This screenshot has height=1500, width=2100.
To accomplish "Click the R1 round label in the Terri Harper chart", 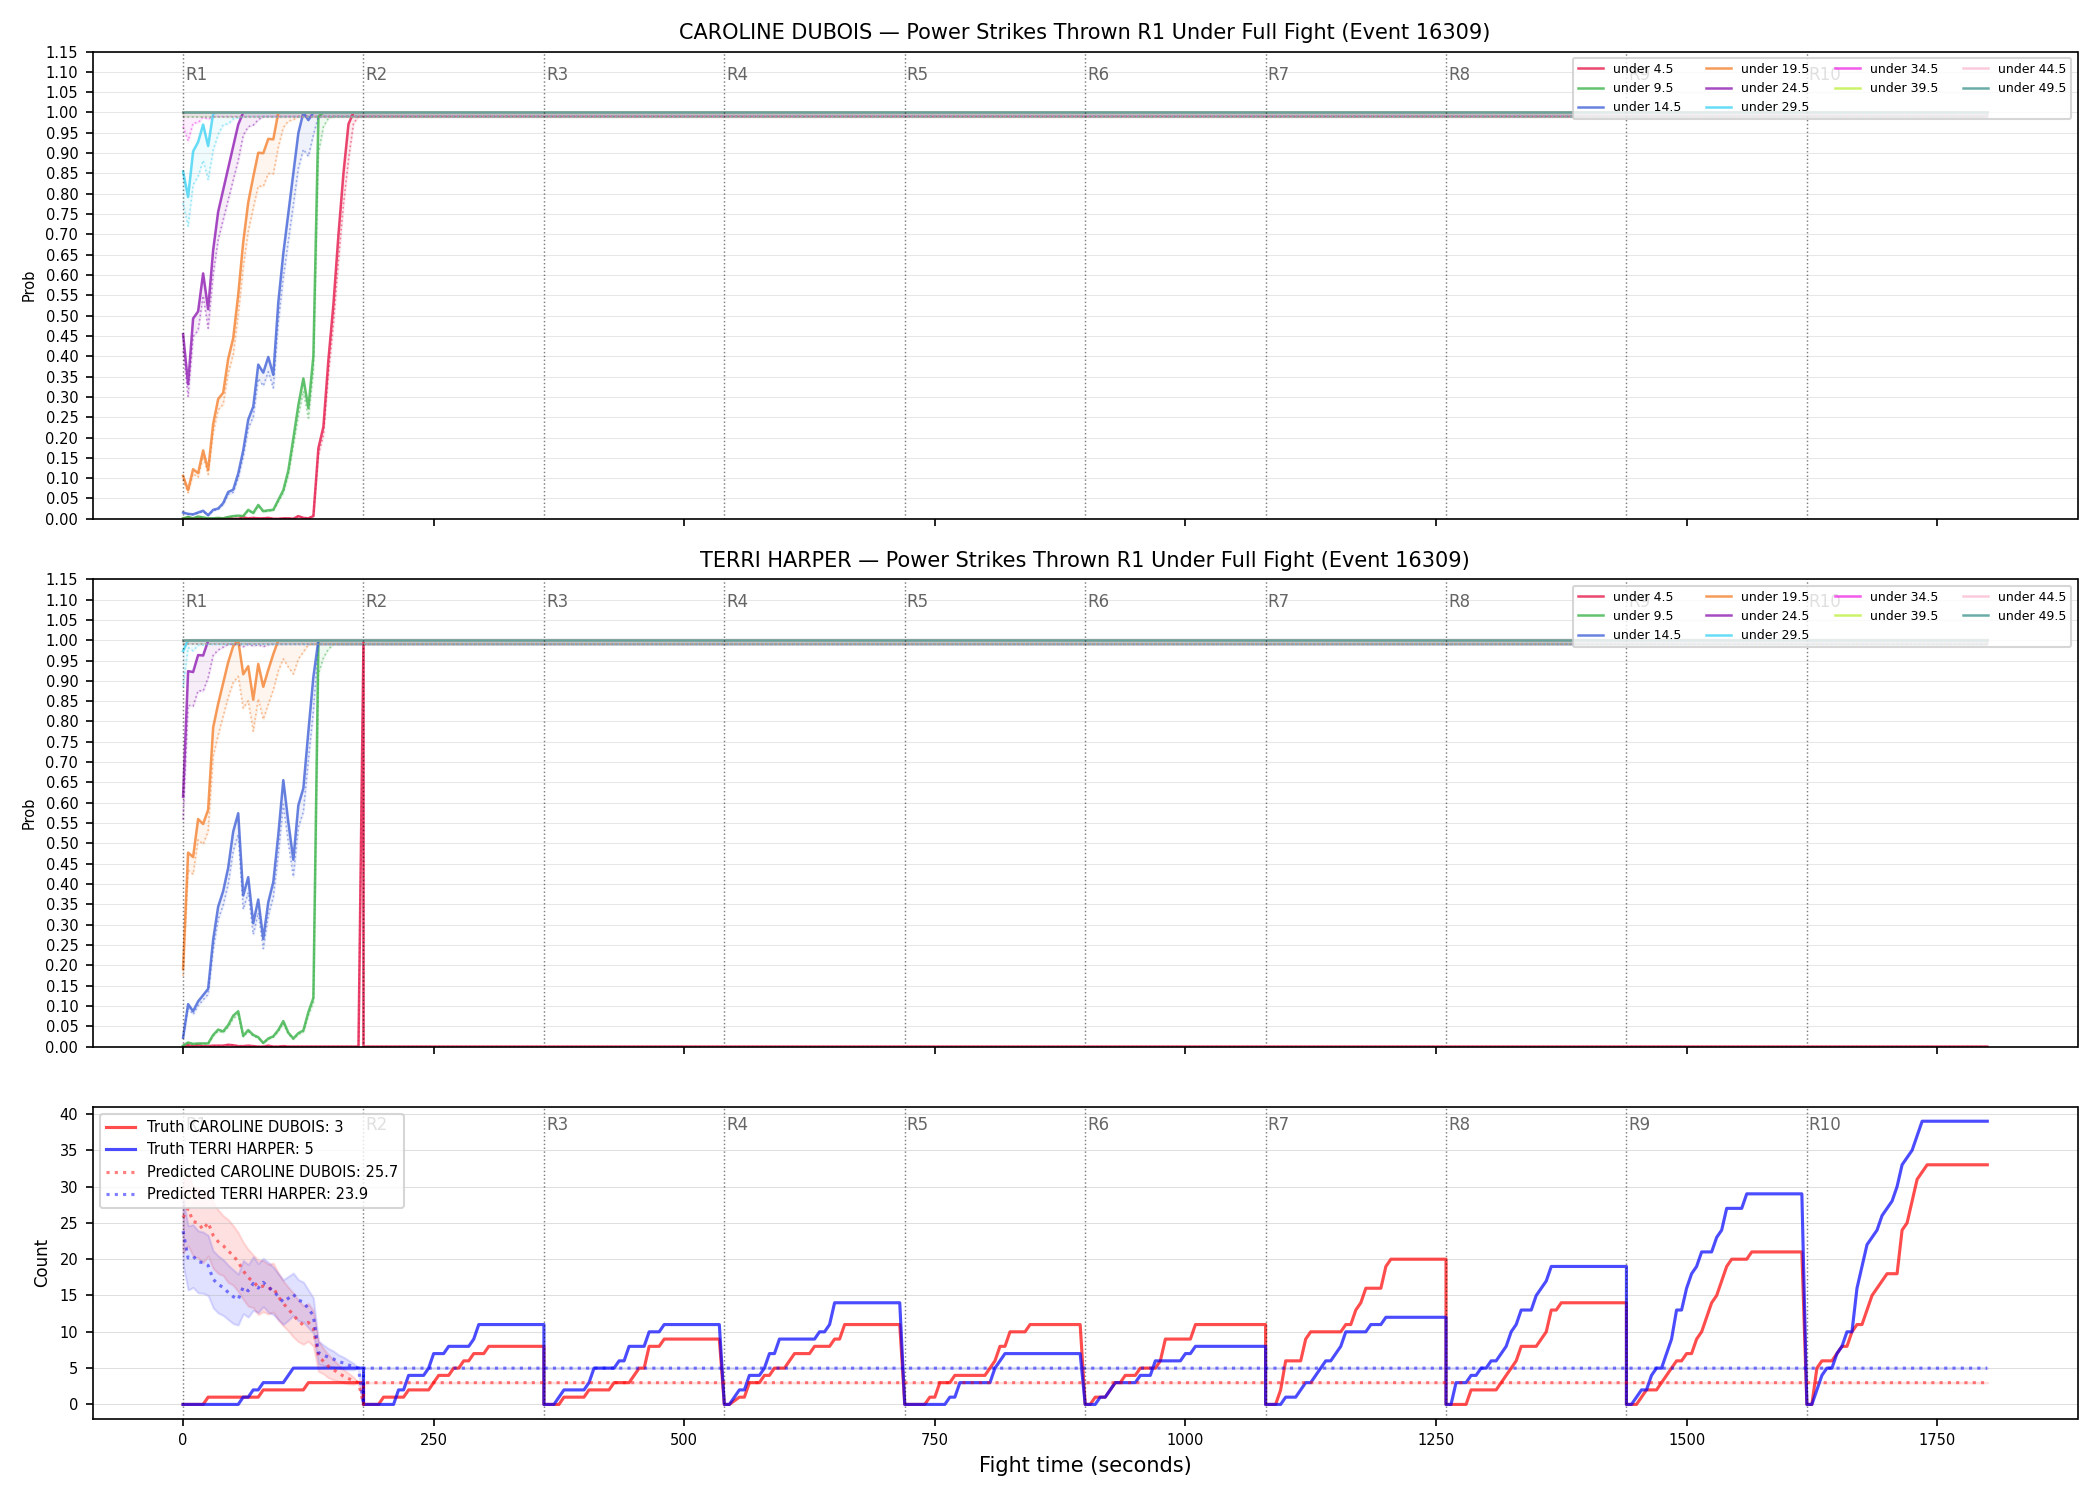I will (196, 601).
